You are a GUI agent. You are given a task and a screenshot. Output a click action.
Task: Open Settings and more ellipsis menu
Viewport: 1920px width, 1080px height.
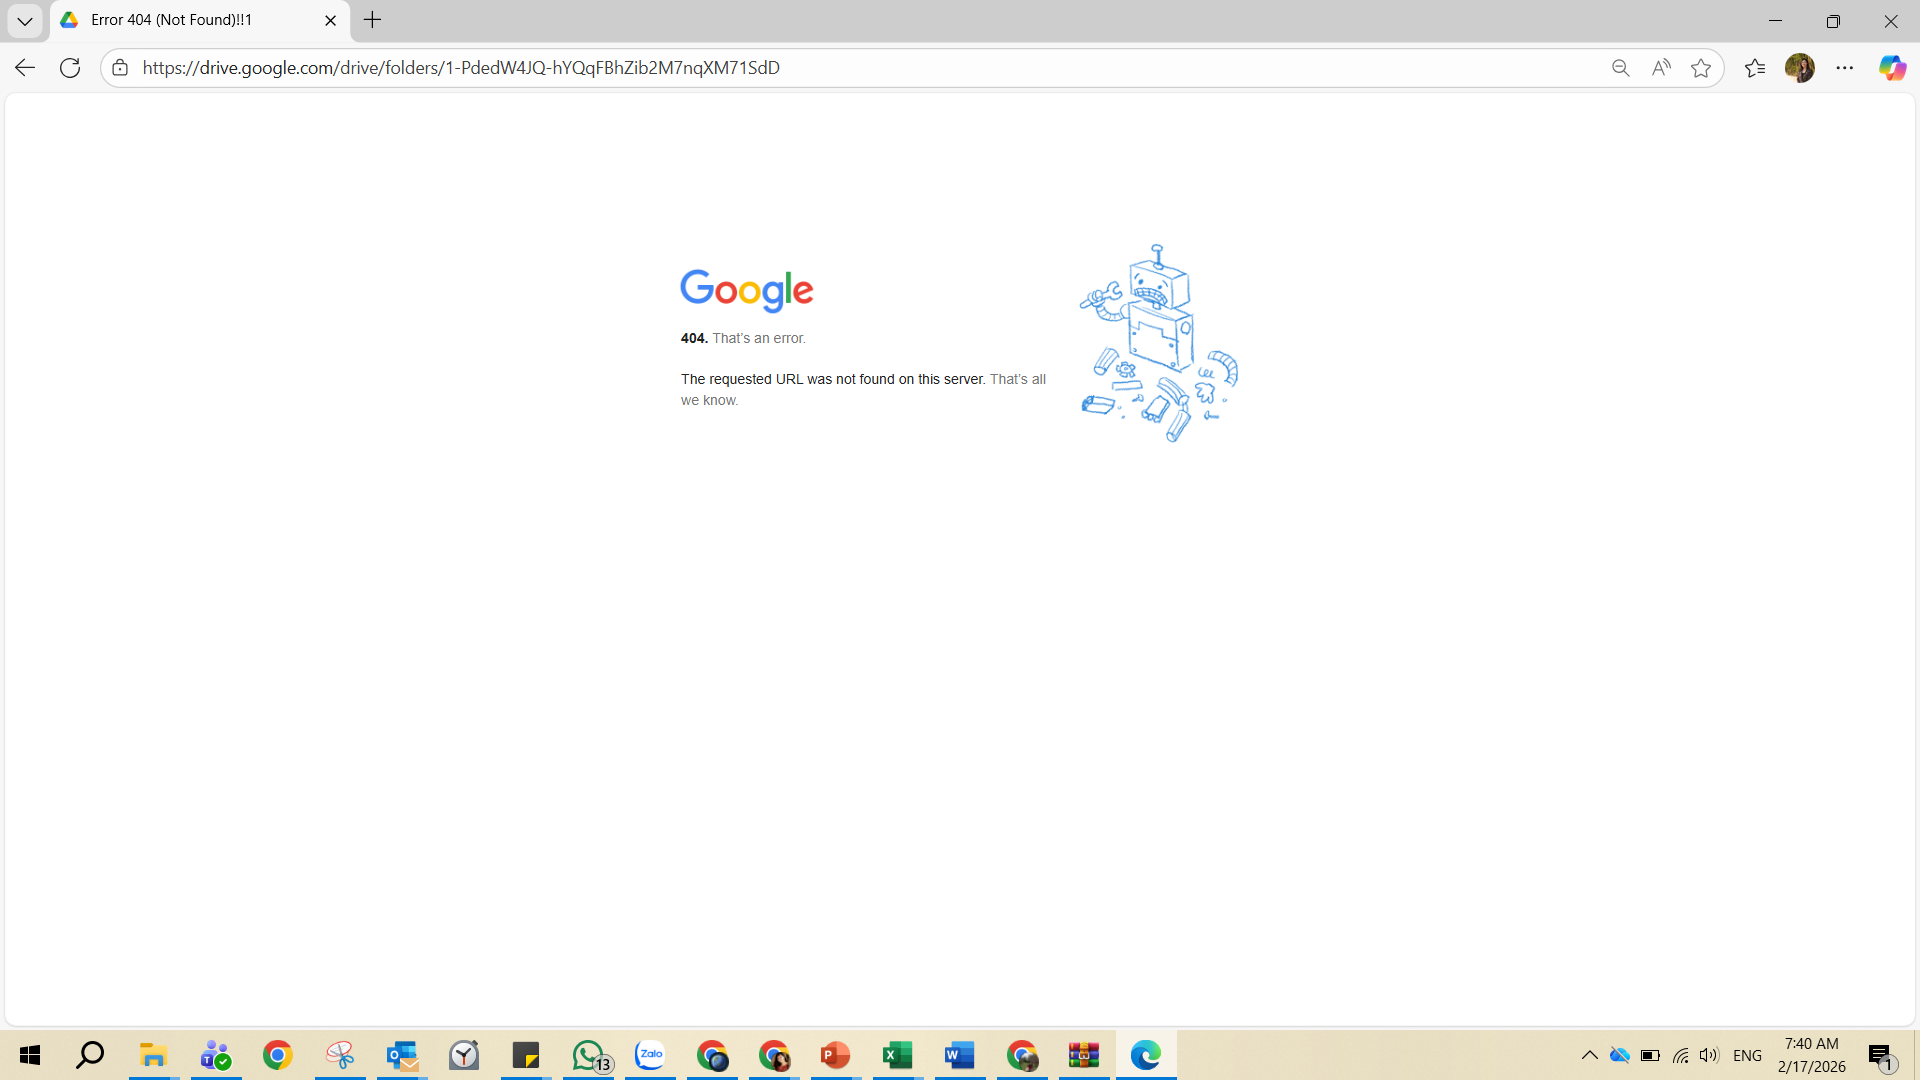pos(1845,68)
